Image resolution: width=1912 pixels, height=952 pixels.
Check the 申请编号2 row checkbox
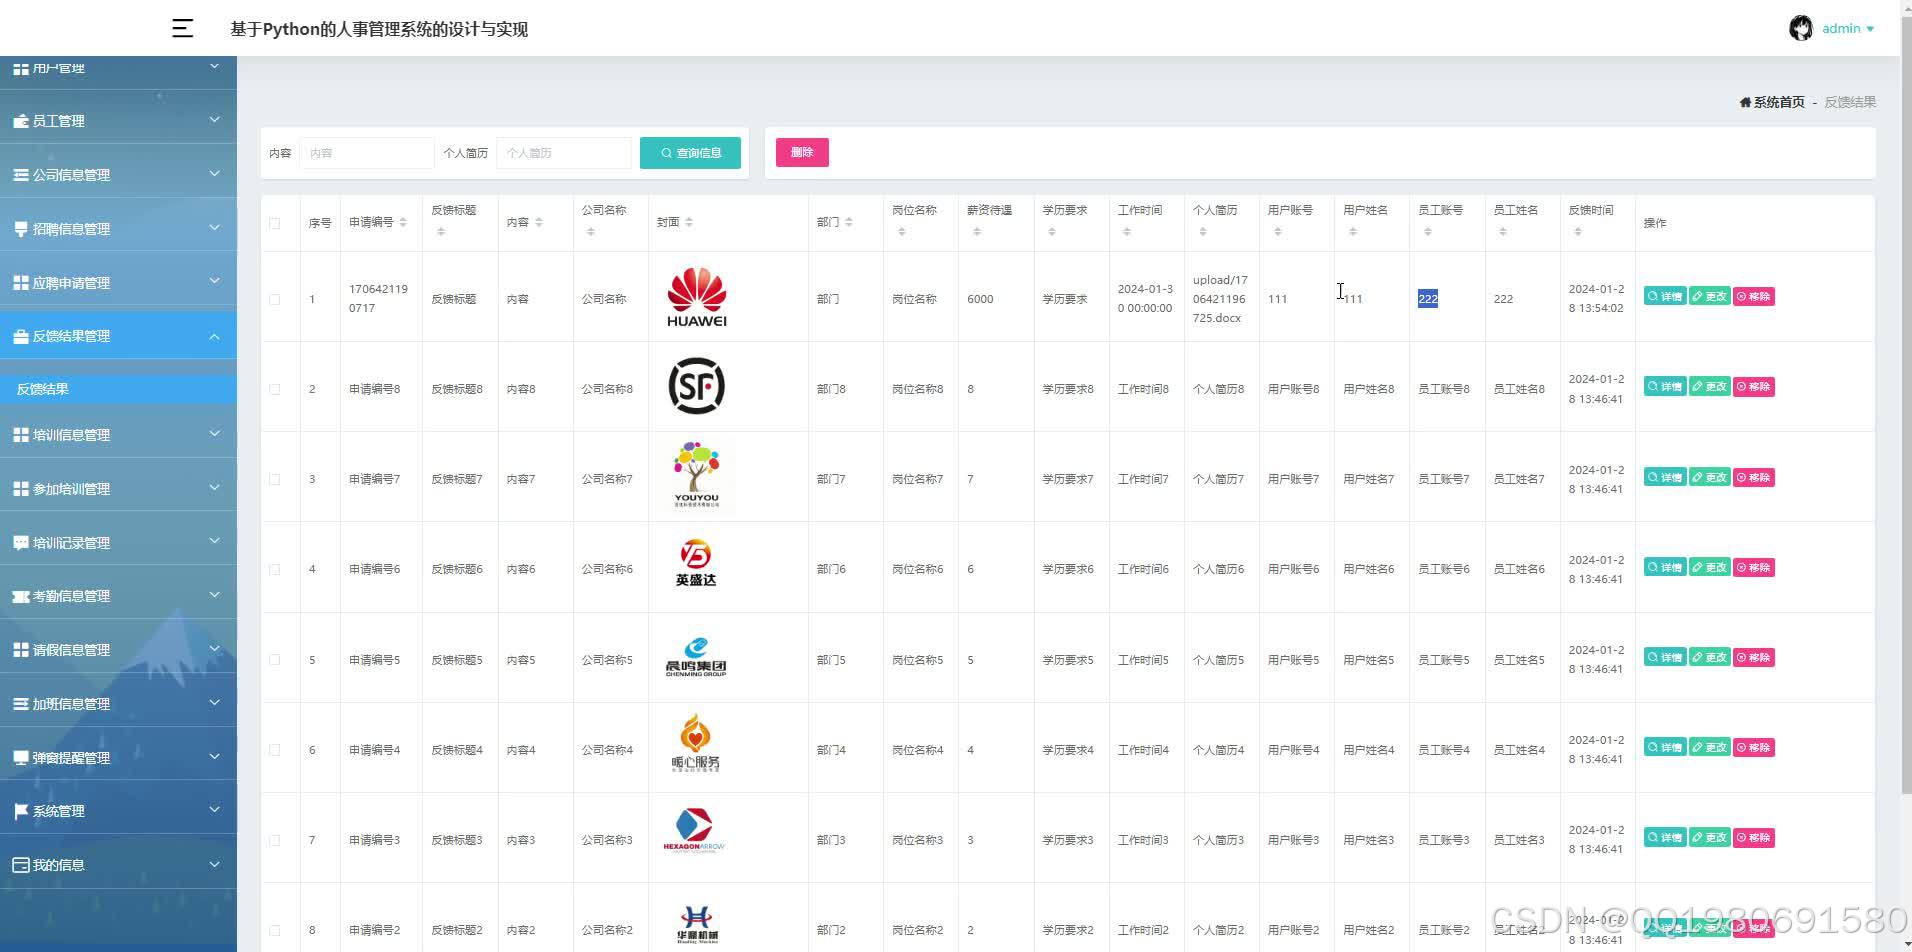point(275,930)
